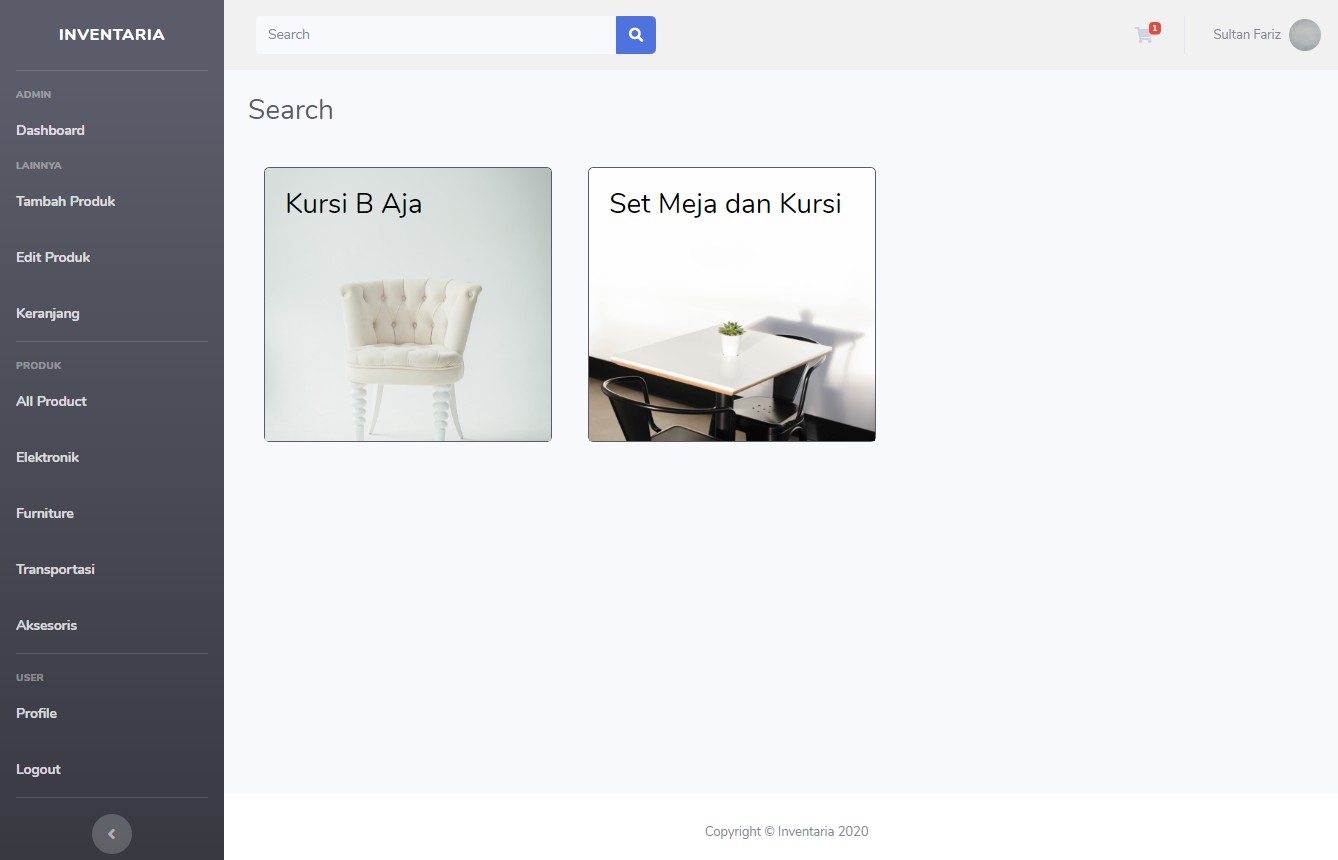Viewport: 1338px width, 860px height.
Task: Browse the Furniture category
Action: point(44,513)
